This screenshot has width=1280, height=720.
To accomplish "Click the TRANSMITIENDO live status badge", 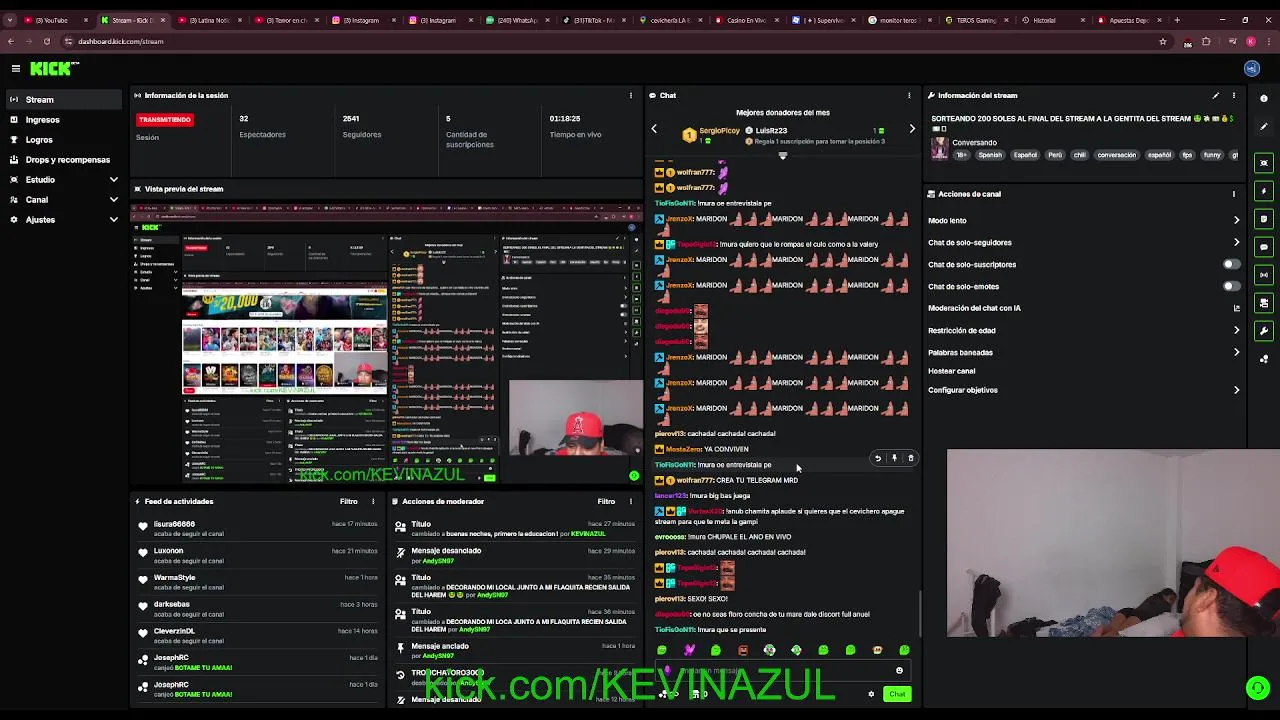I will click(x=165, y=119).
